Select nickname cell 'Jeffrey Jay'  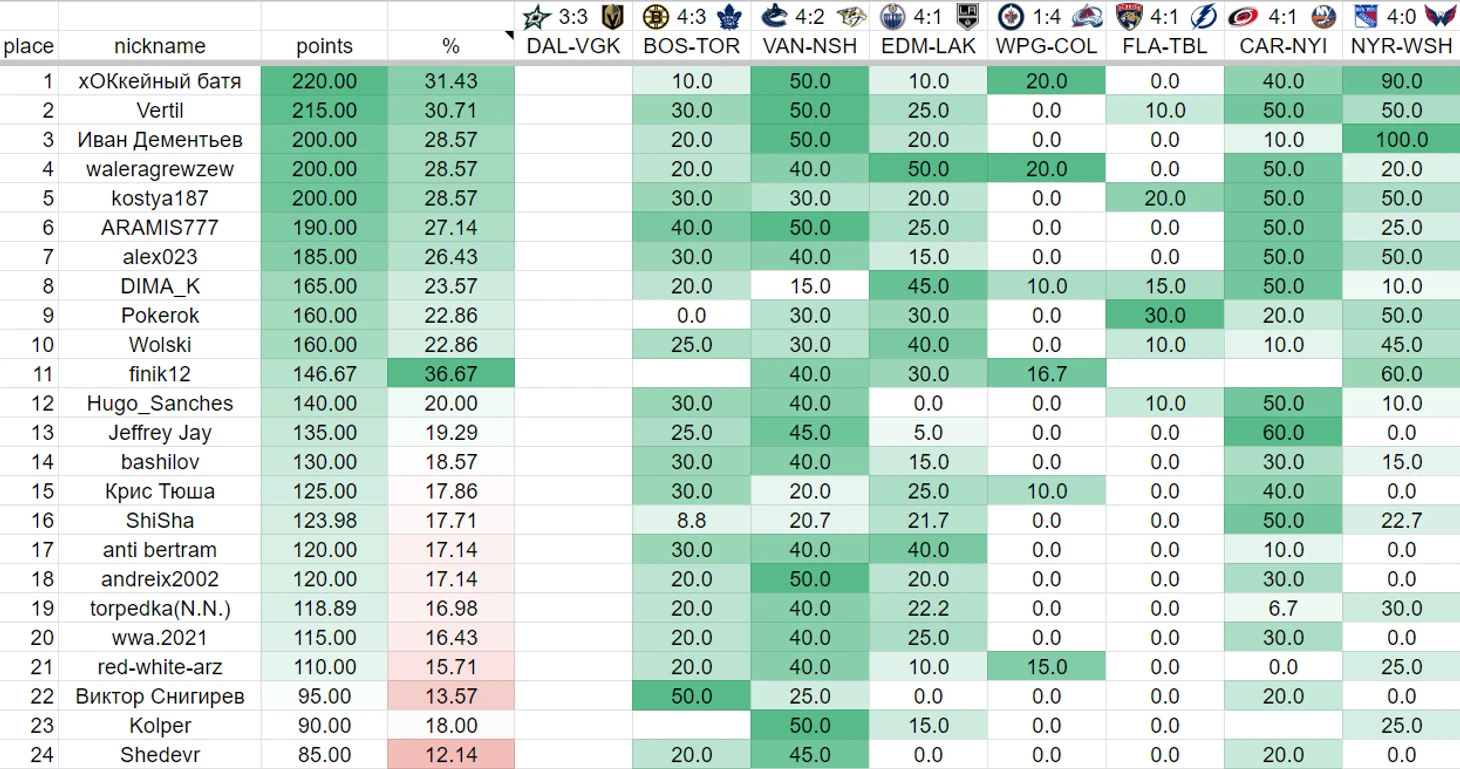[160, 433]
